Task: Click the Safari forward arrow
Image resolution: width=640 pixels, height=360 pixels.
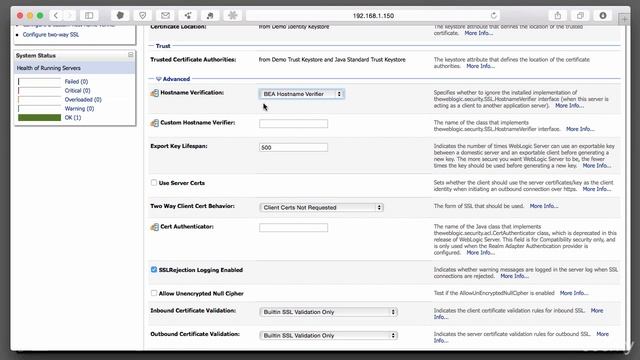Action: tap(69, 16)
